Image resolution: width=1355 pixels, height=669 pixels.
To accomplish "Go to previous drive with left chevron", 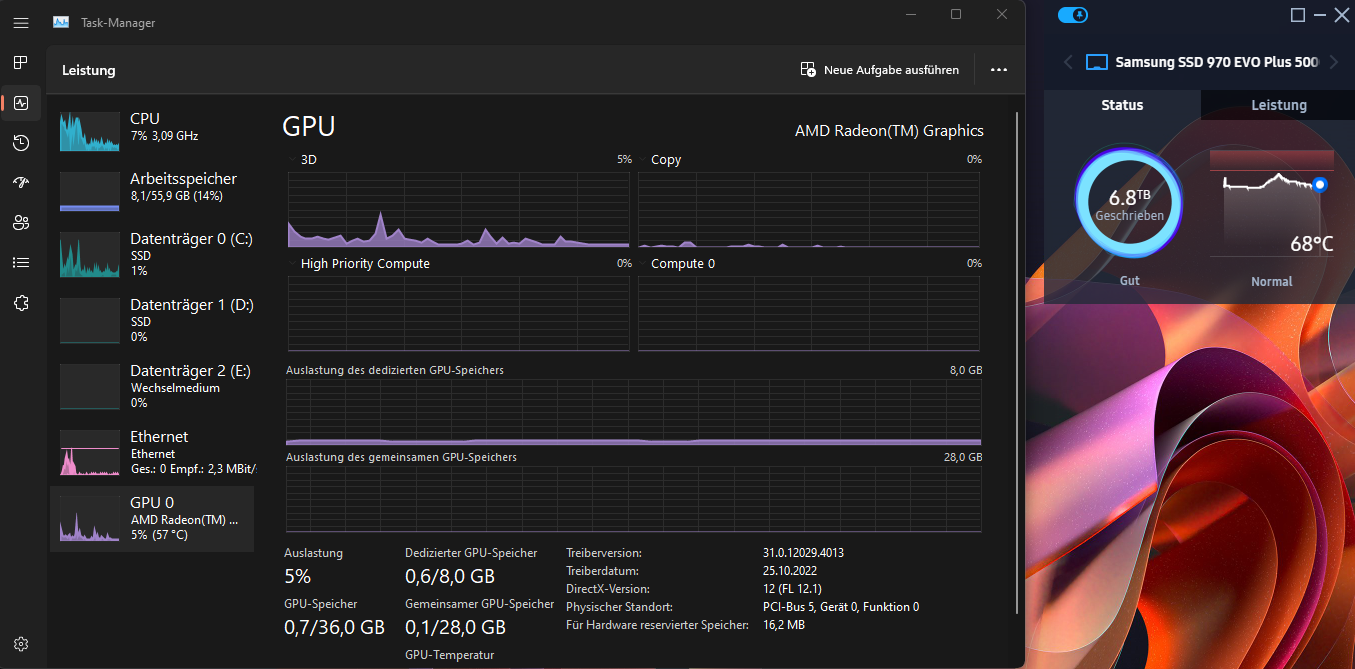I will [x=1068, y=62].
